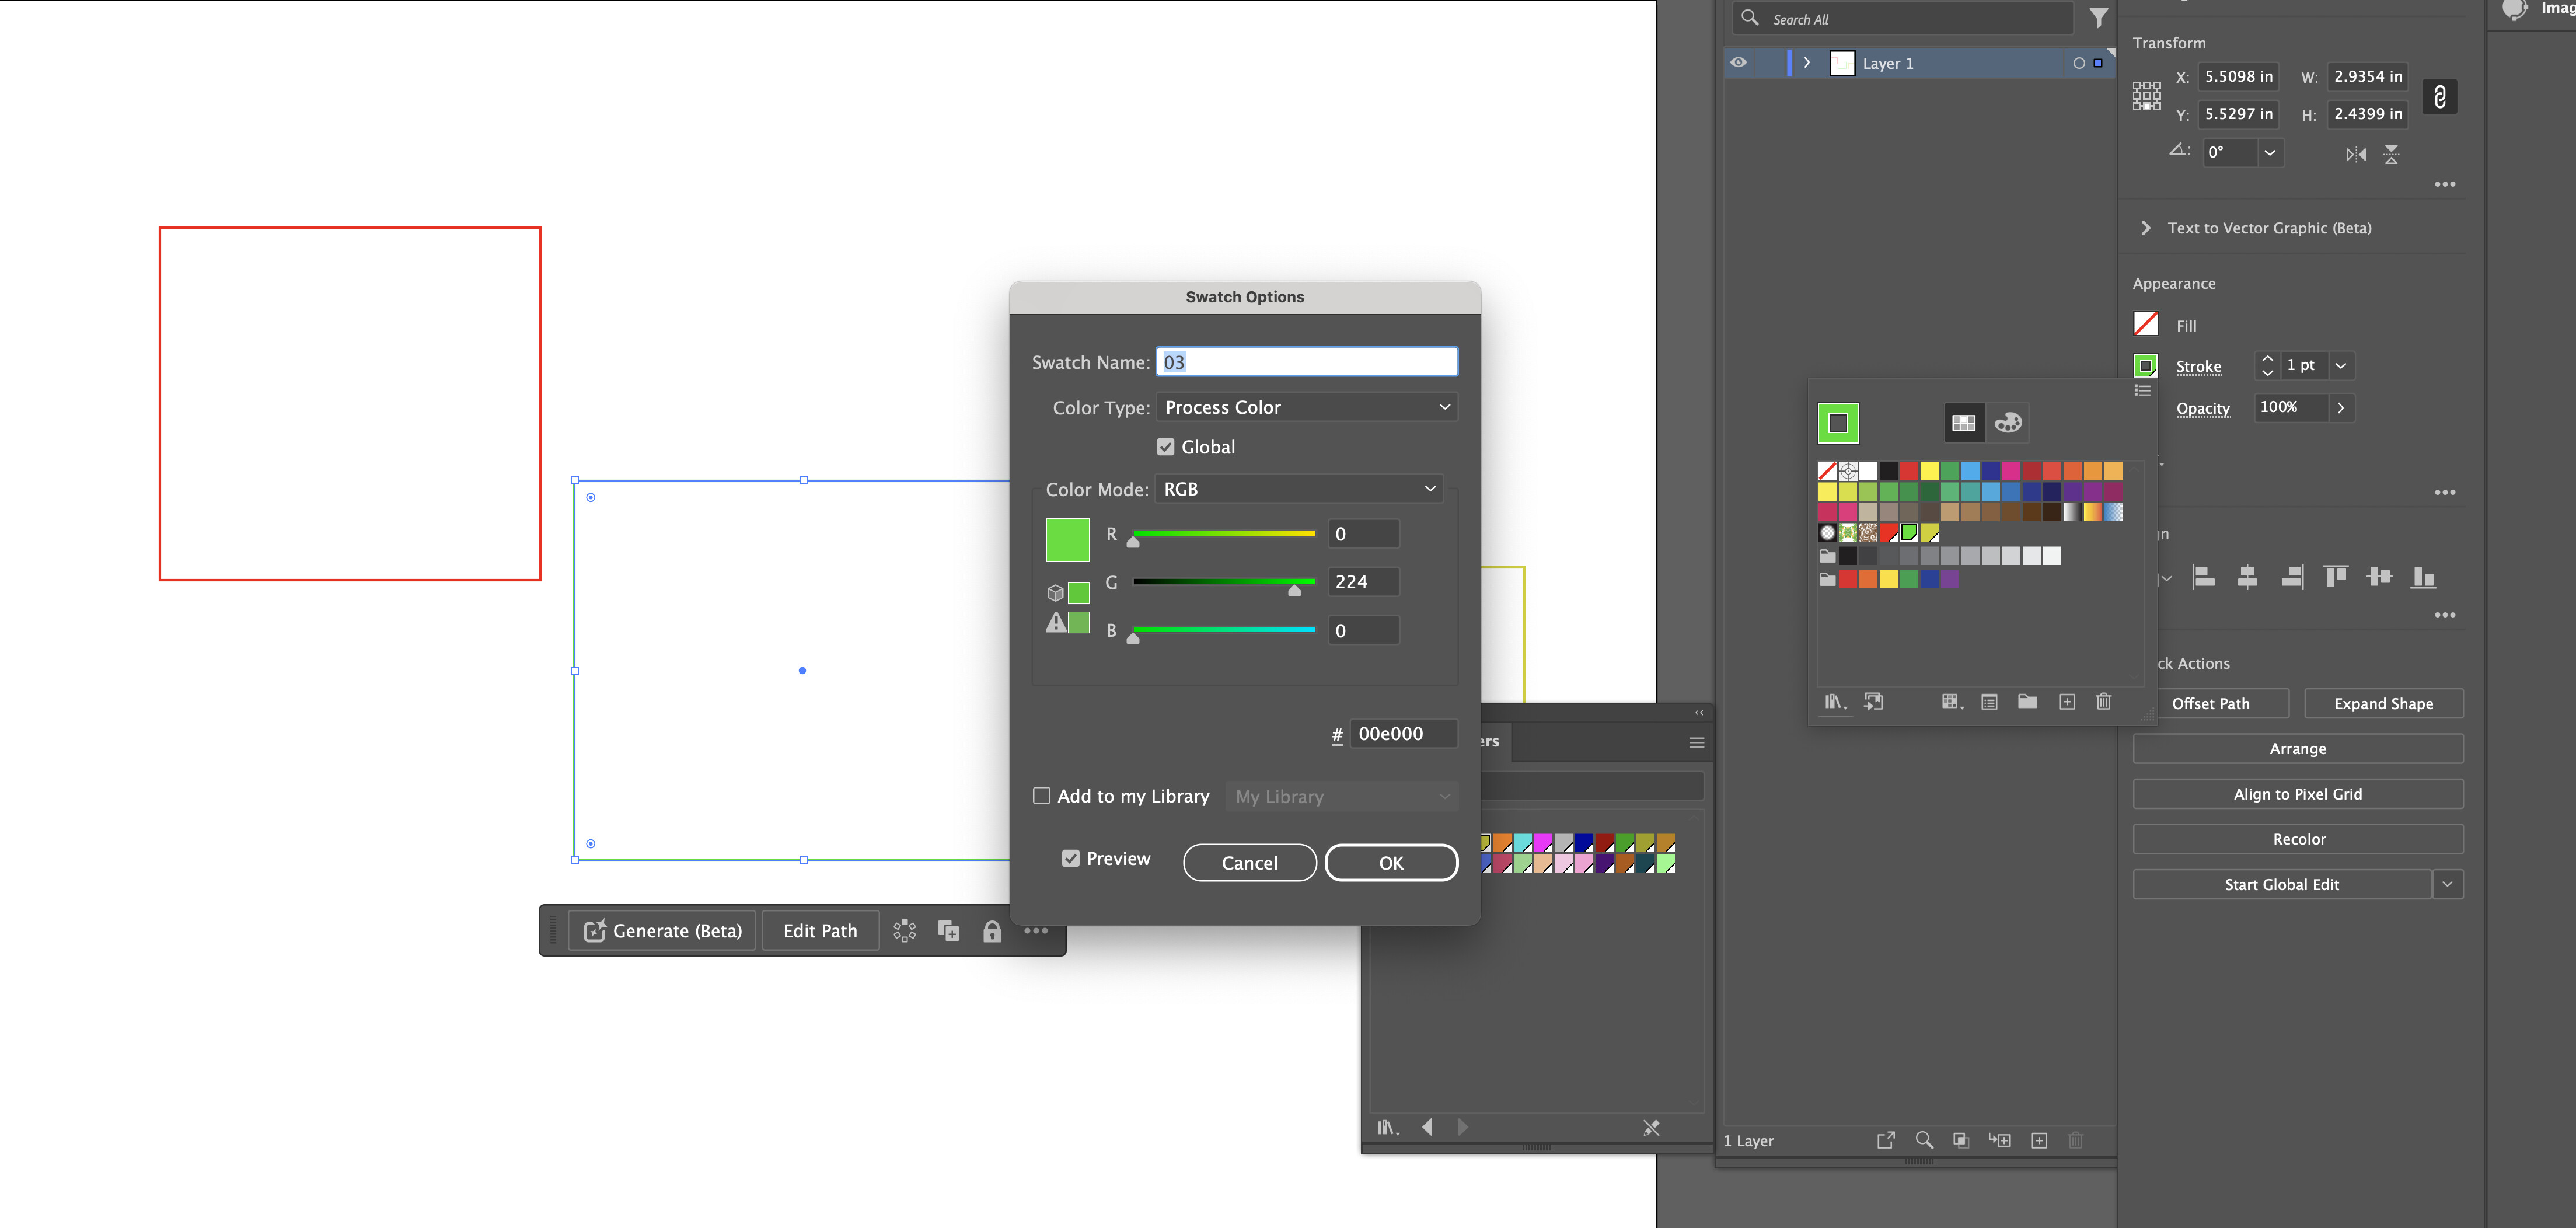
Task: Open the Stroke weight dropdown
Action: 2340,365
